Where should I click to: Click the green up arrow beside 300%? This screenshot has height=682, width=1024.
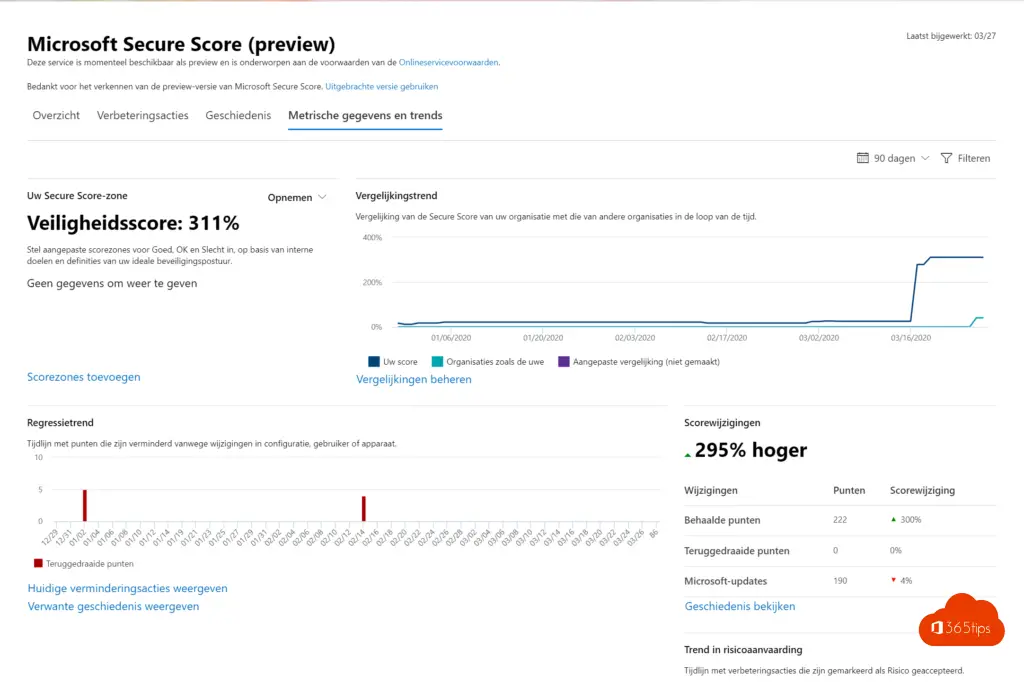(893, 519)
